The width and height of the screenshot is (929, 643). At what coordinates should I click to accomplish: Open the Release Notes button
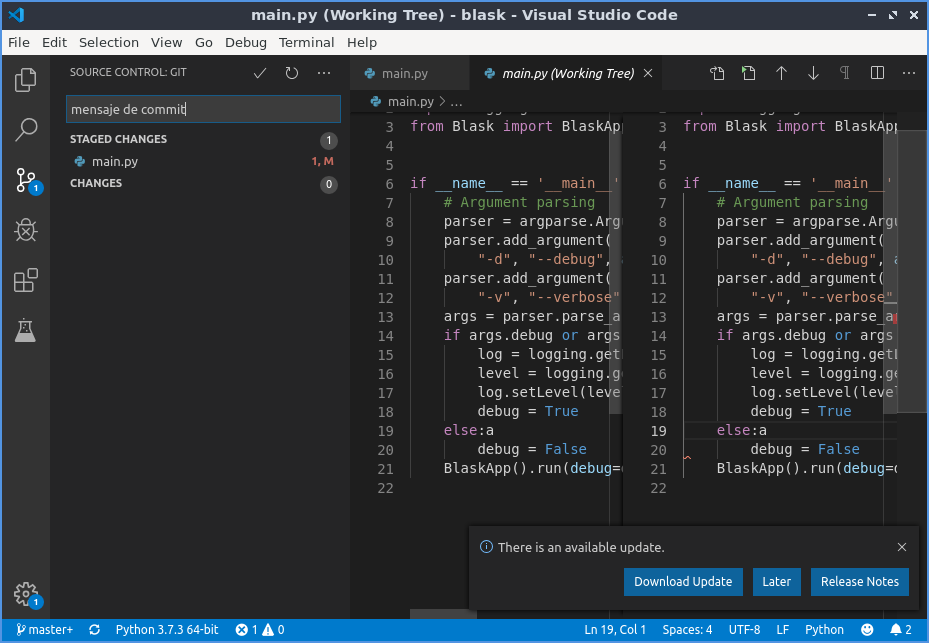pyautogui.click(x=859, y=581)
